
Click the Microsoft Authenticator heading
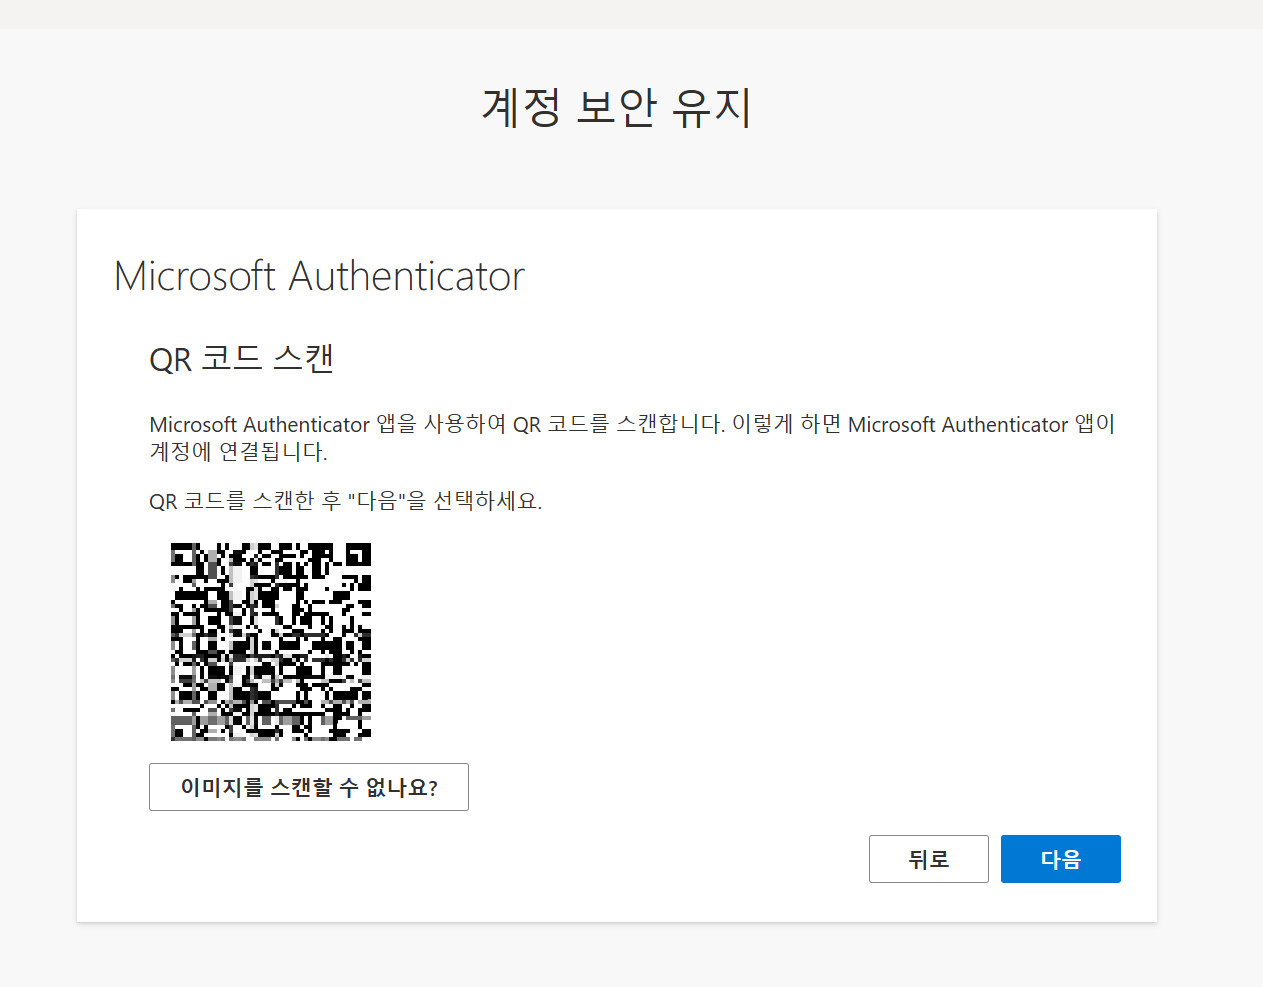tap(317, 276)
